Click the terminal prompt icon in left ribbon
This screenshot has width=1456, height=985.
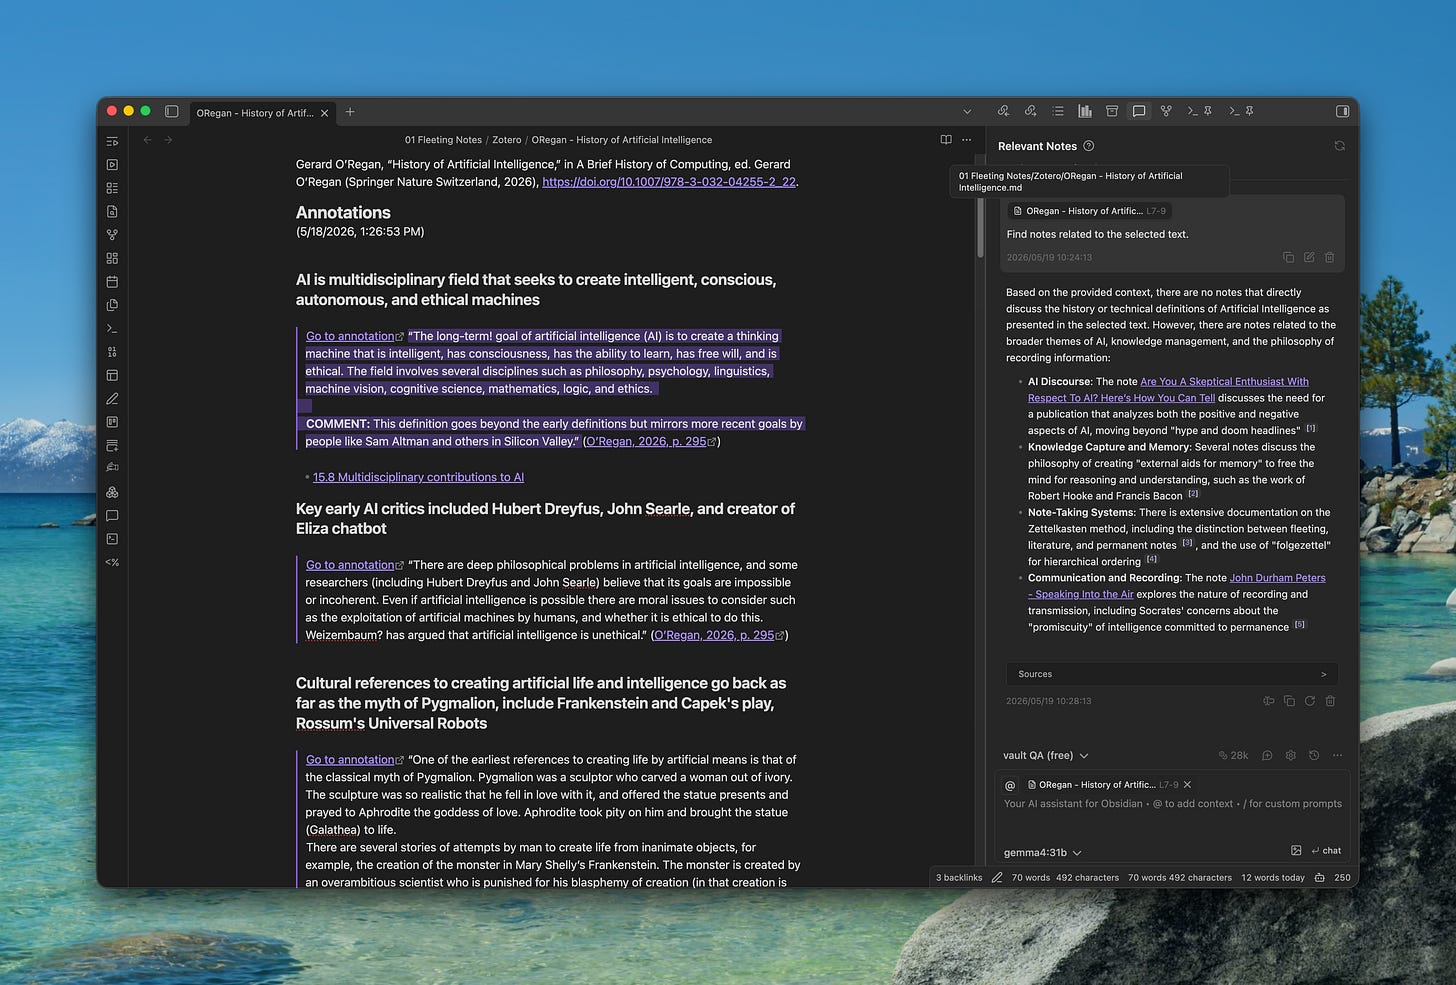(112, 329)
